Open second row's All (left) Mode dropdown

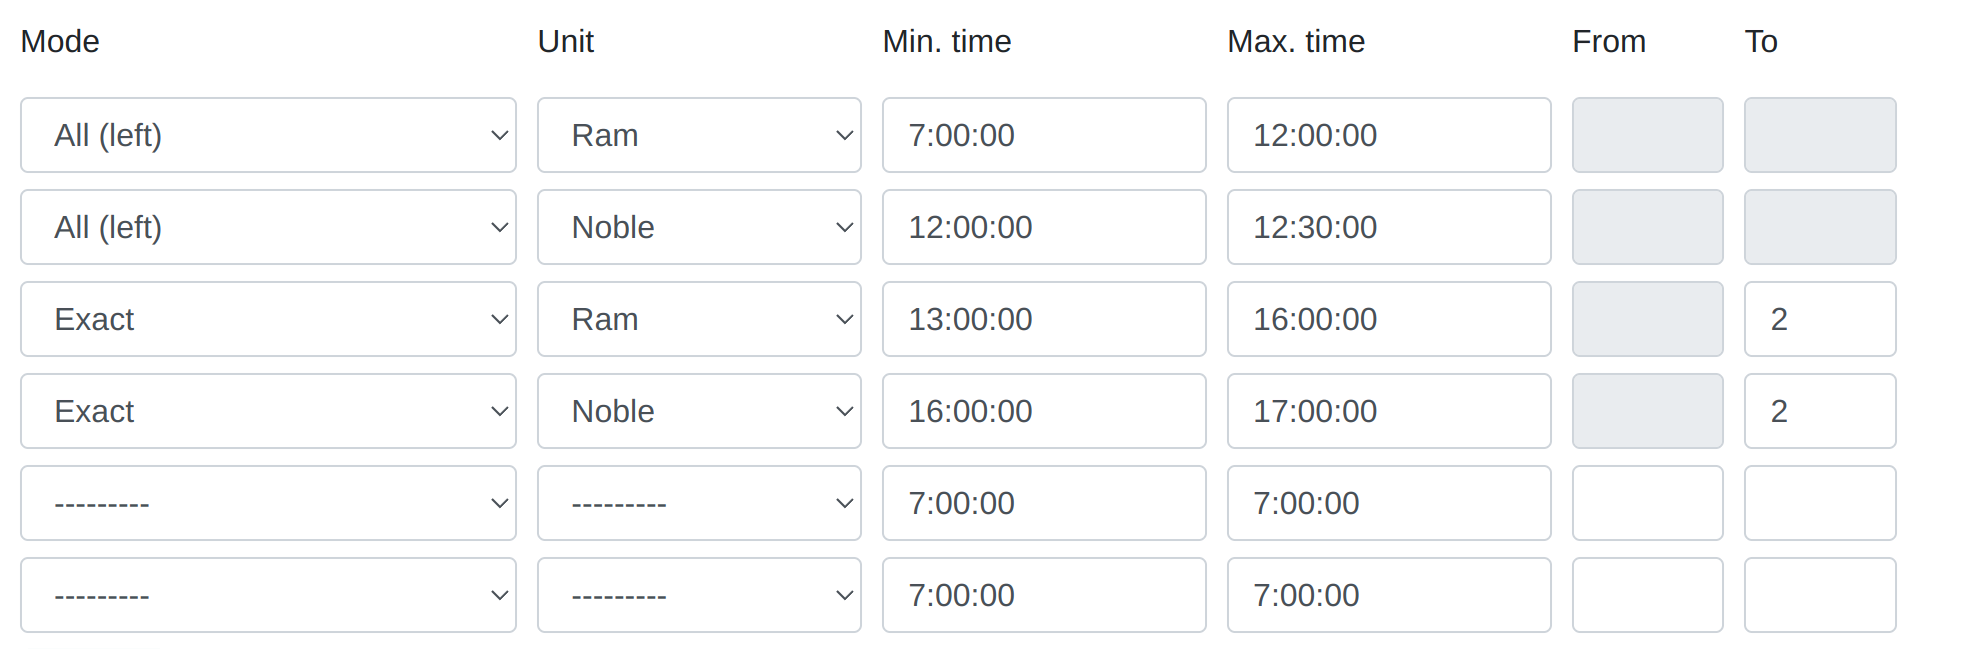tap(268, 227)
